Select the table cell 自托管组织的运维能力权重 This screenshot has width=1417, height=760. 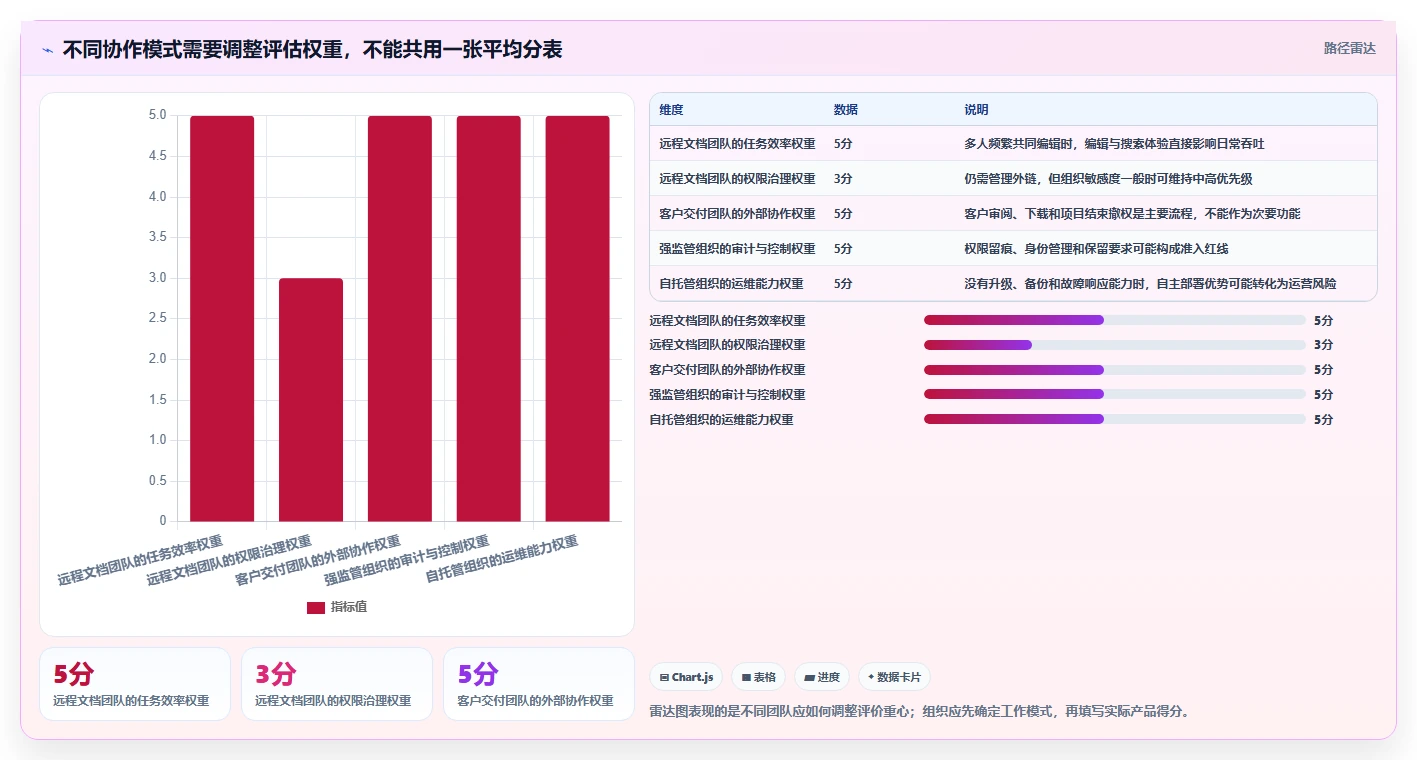coord(731,284)
